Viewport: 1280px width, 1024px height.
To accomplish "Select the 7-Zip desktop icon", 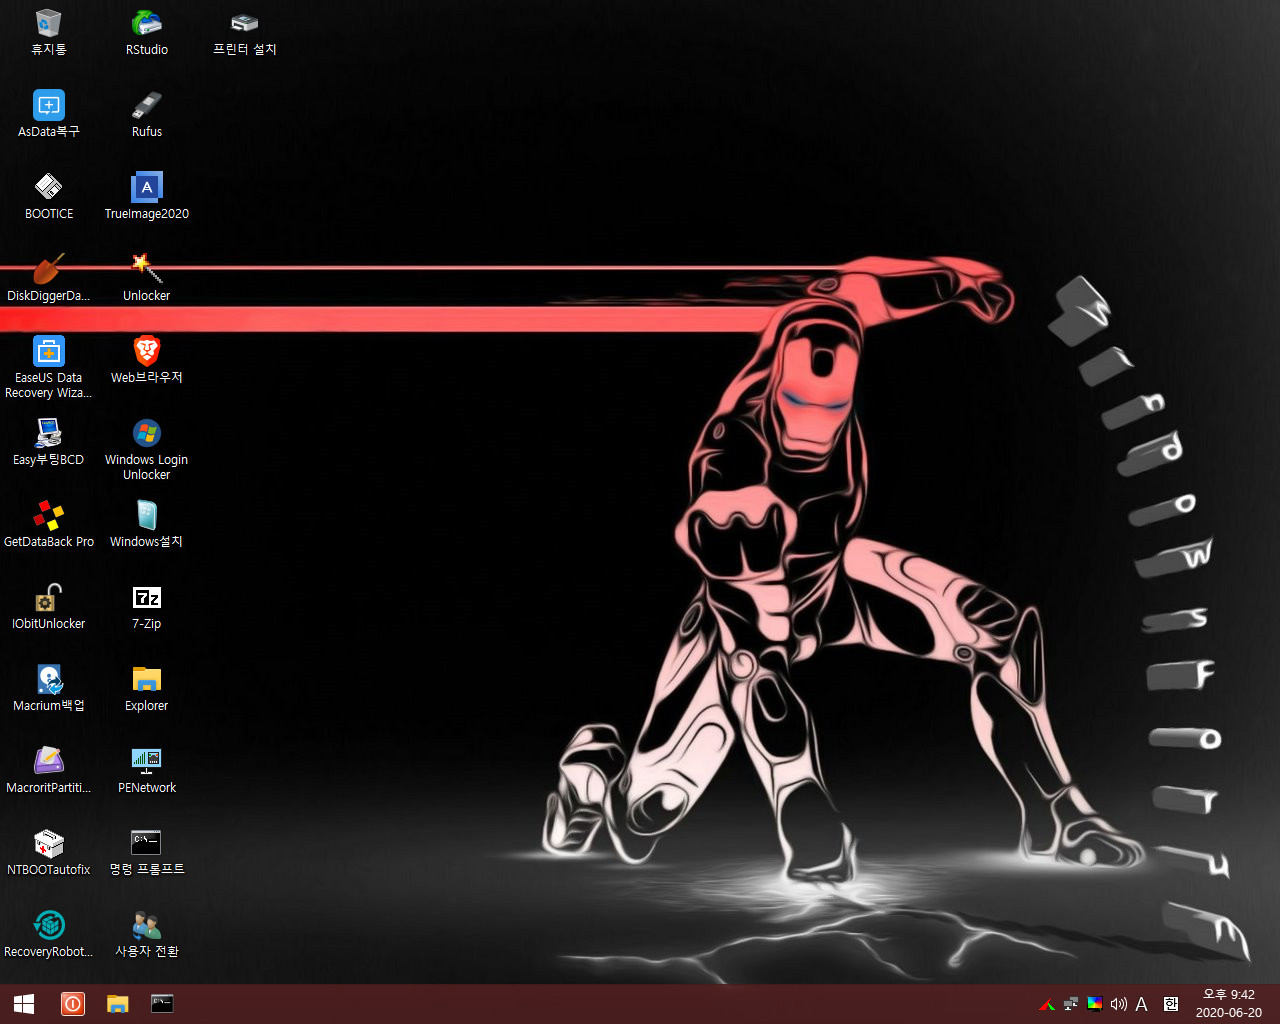I will coord(146,606).
